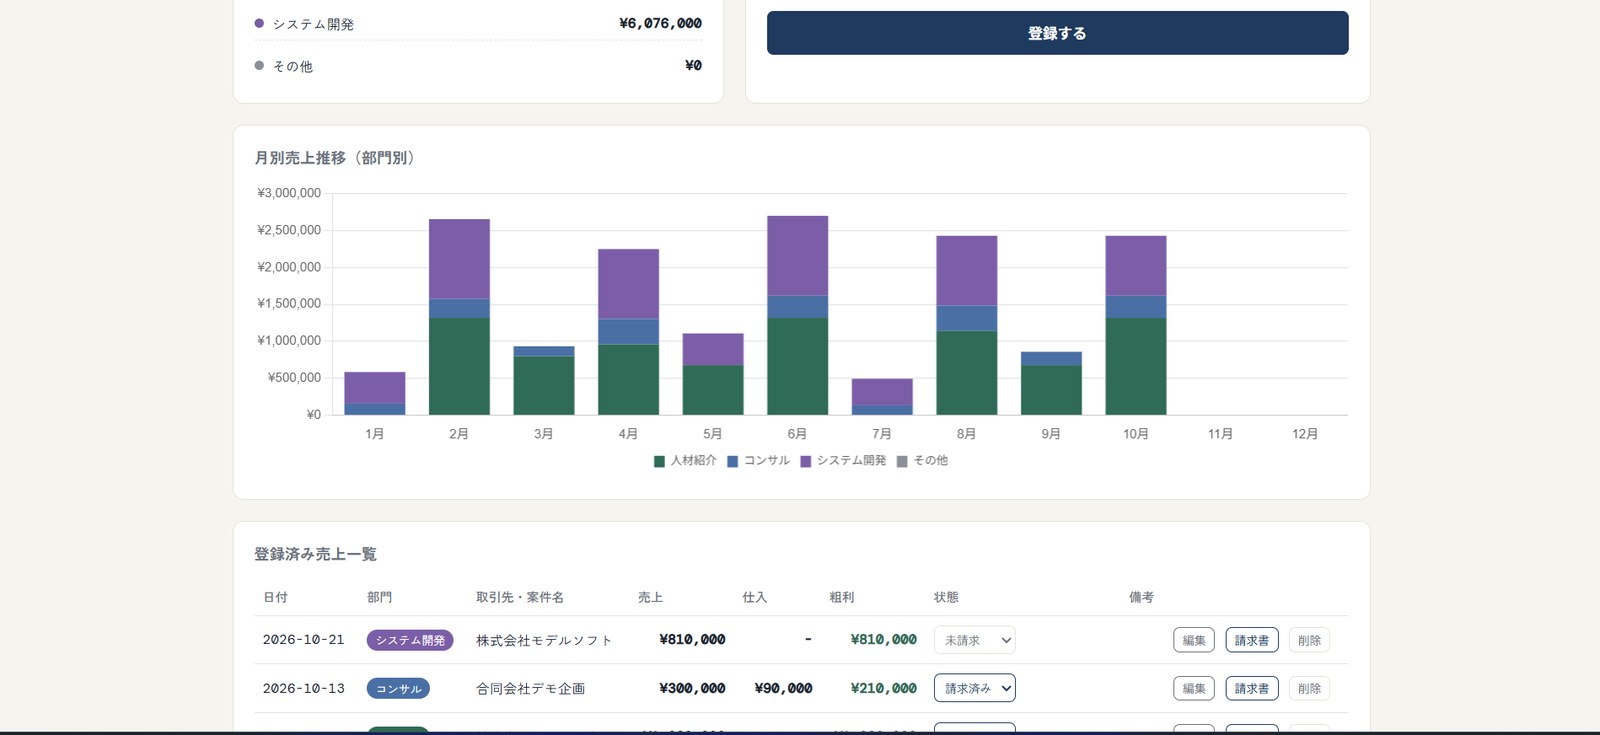Select the 7月 bar in the chart
The width and height of the screenshot is (1600, 735).
[x=881, y=396]
